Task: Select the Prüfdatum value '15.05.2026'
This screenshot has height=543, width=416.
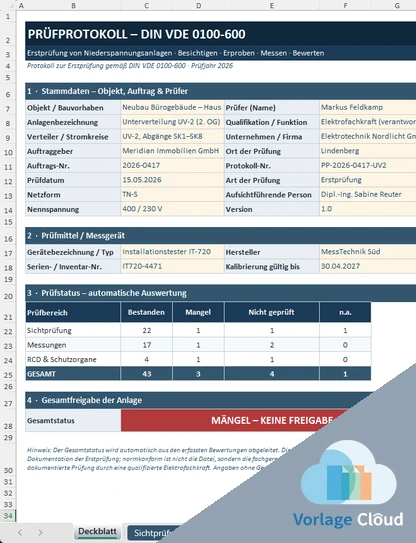Action: (172, 180)
